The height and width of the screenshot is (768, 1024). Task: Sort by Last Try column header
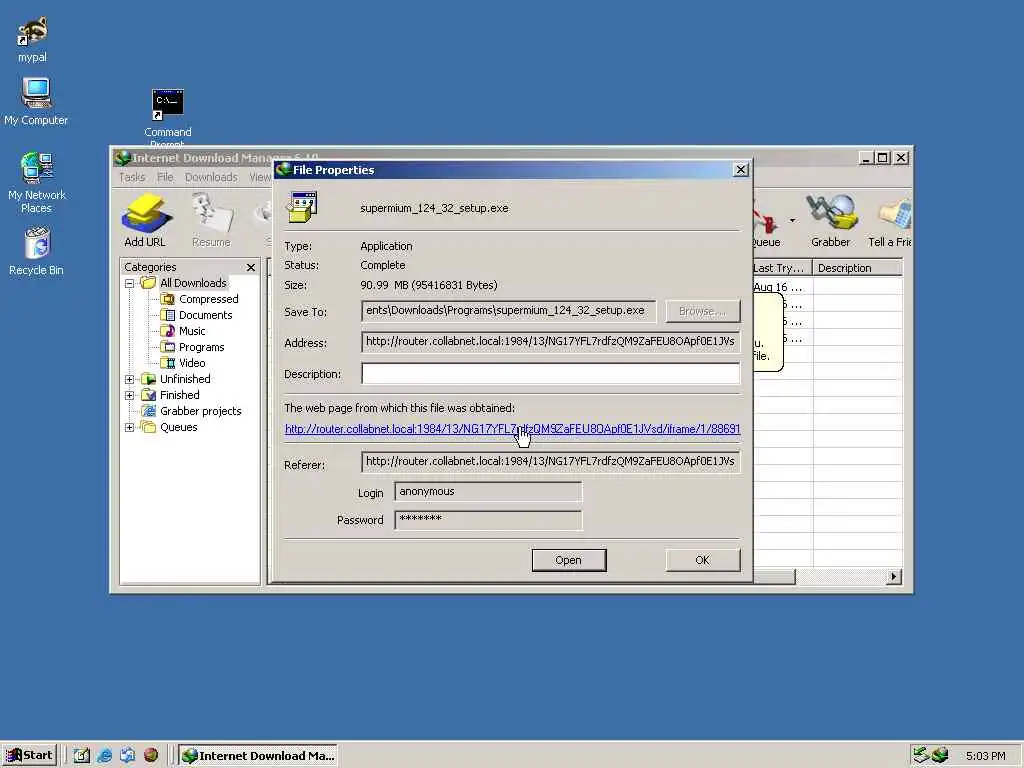tap(782, 268)
